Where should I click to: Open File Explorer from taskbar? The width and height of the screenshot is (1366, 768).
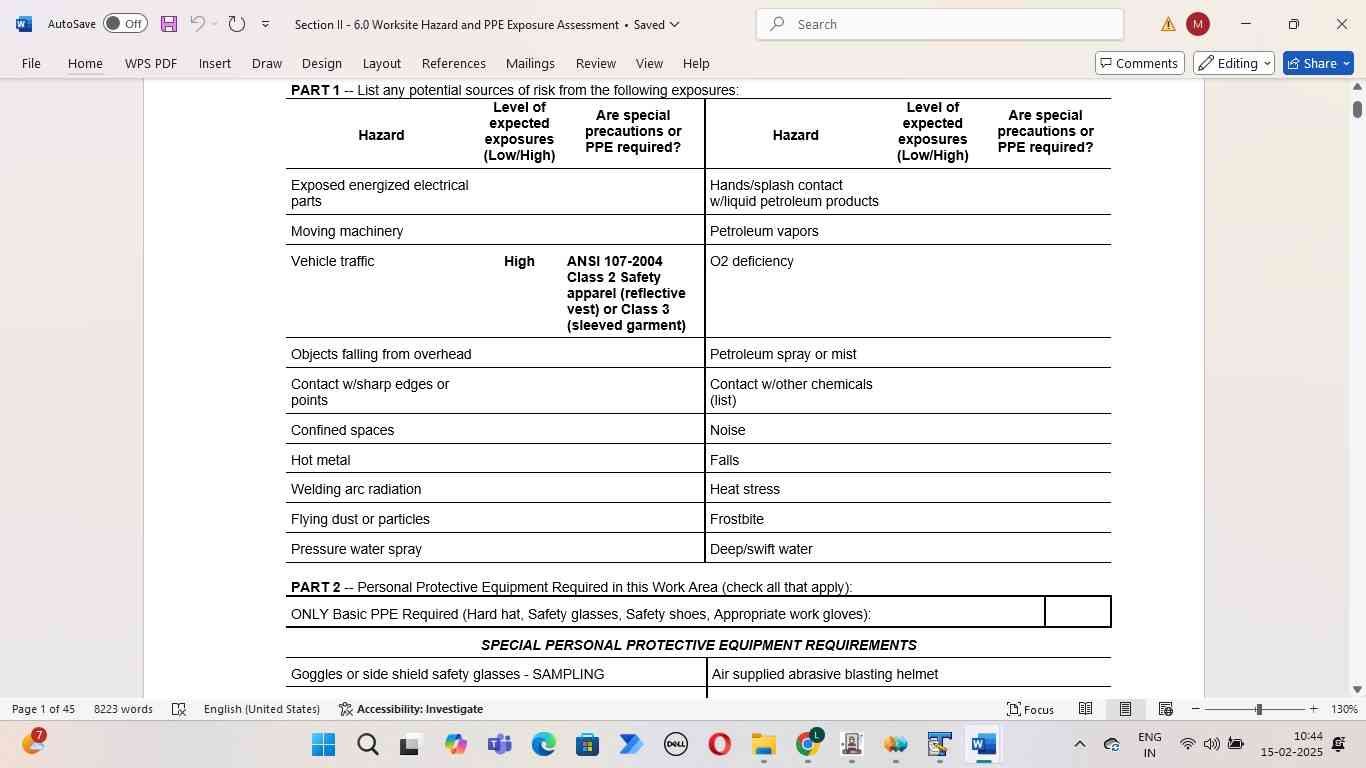click(x=763, y=745)
